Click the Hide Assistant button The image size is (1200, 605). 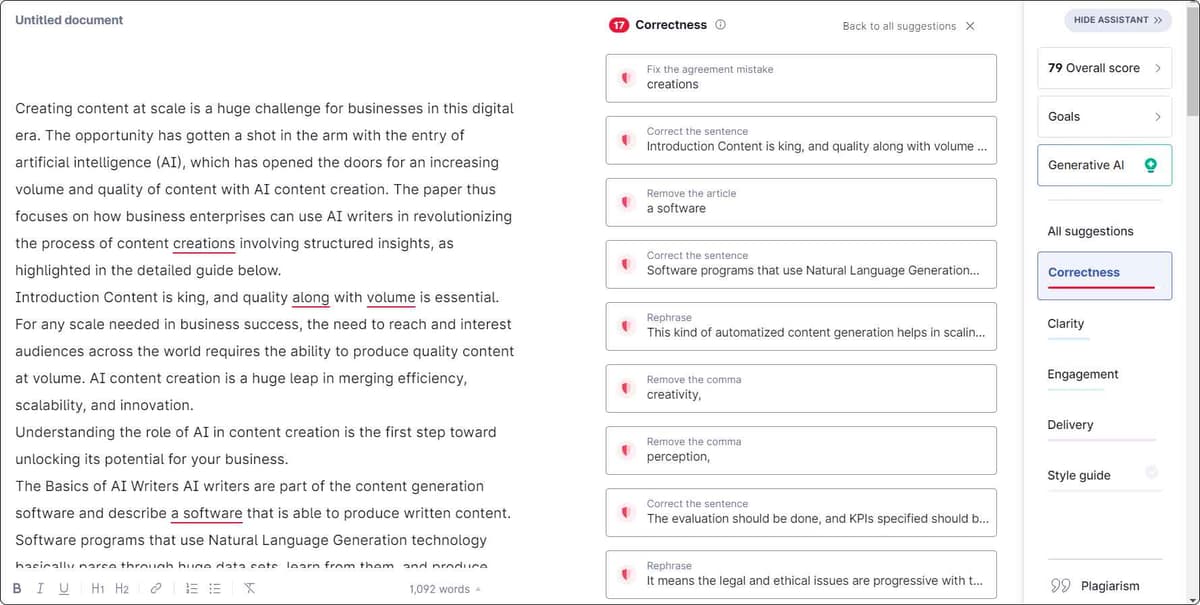coord(1117,20)
